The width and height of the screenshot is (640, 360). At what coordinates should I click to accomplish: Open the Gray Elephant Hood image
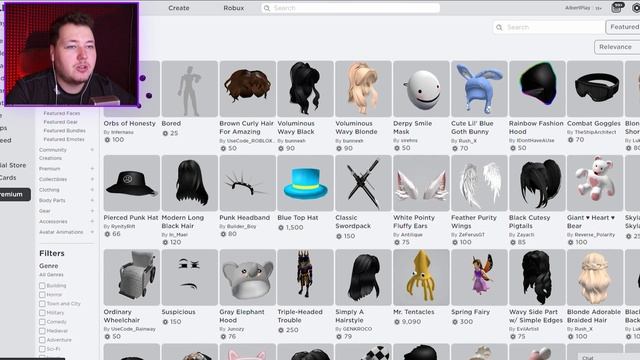(x=247, y=277)
